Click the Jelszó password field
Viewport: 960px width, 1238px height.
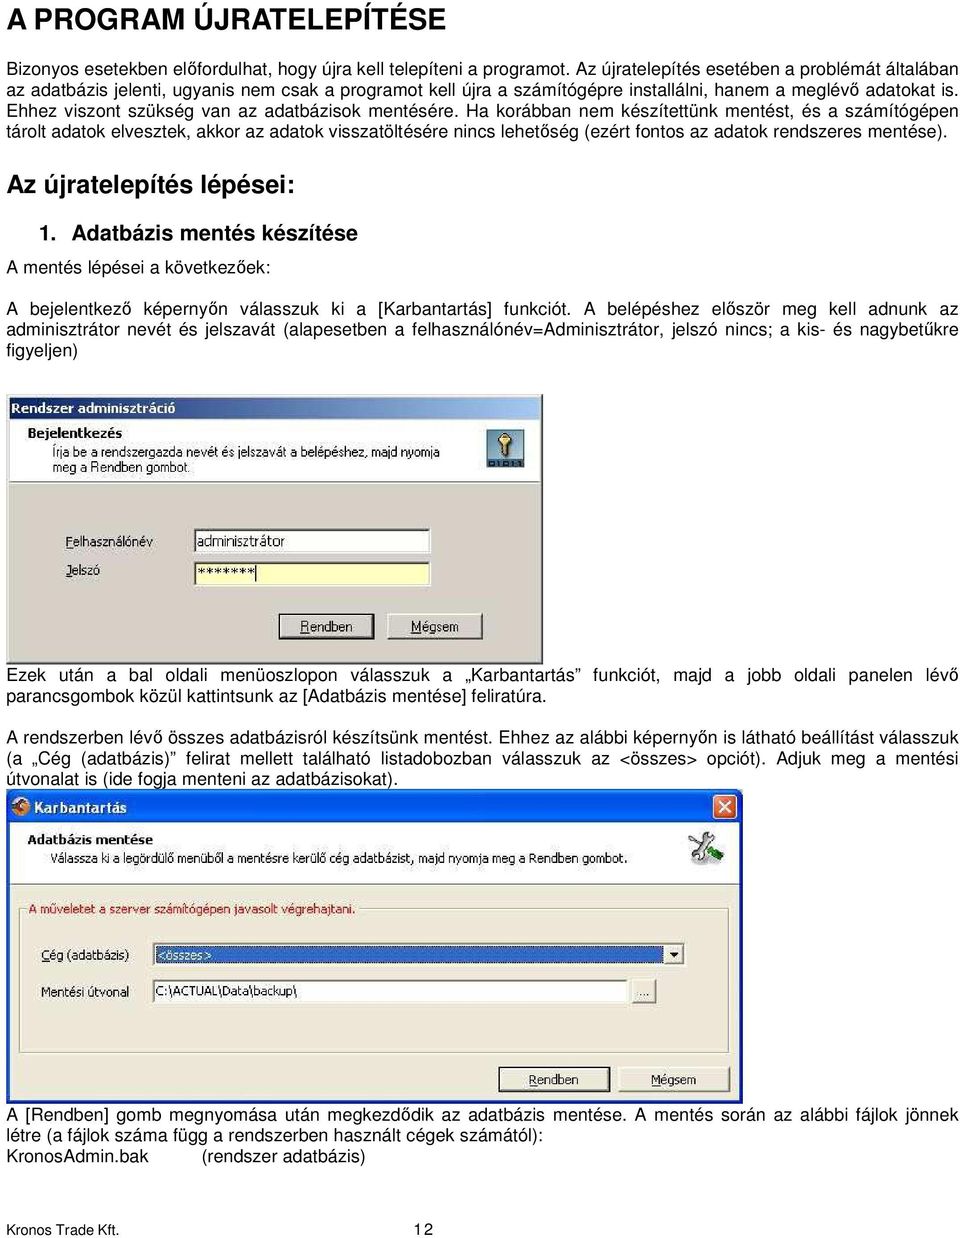pyautogui.click(x=311, y=572)
